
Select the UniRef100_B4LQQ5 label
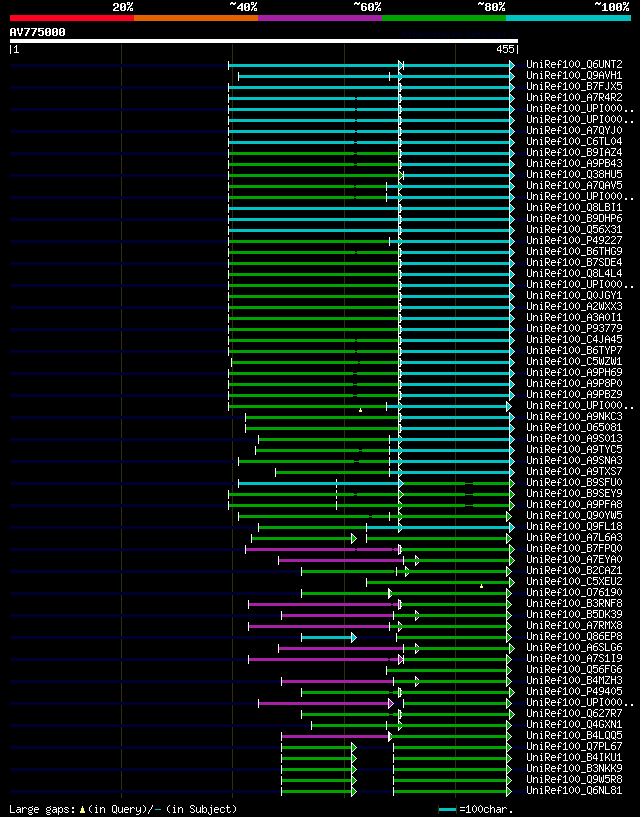coord(574,736)
